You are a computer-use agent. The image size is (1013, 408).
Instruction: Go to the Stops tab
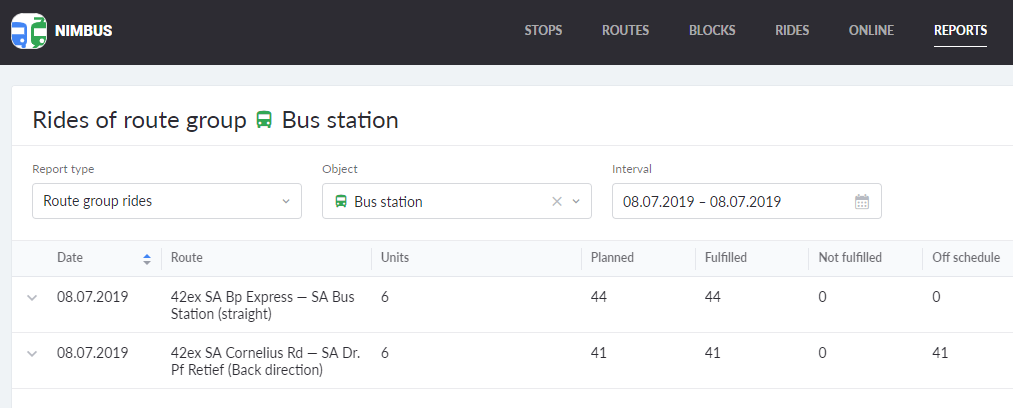pyautogui.click(x=543, y=30)
